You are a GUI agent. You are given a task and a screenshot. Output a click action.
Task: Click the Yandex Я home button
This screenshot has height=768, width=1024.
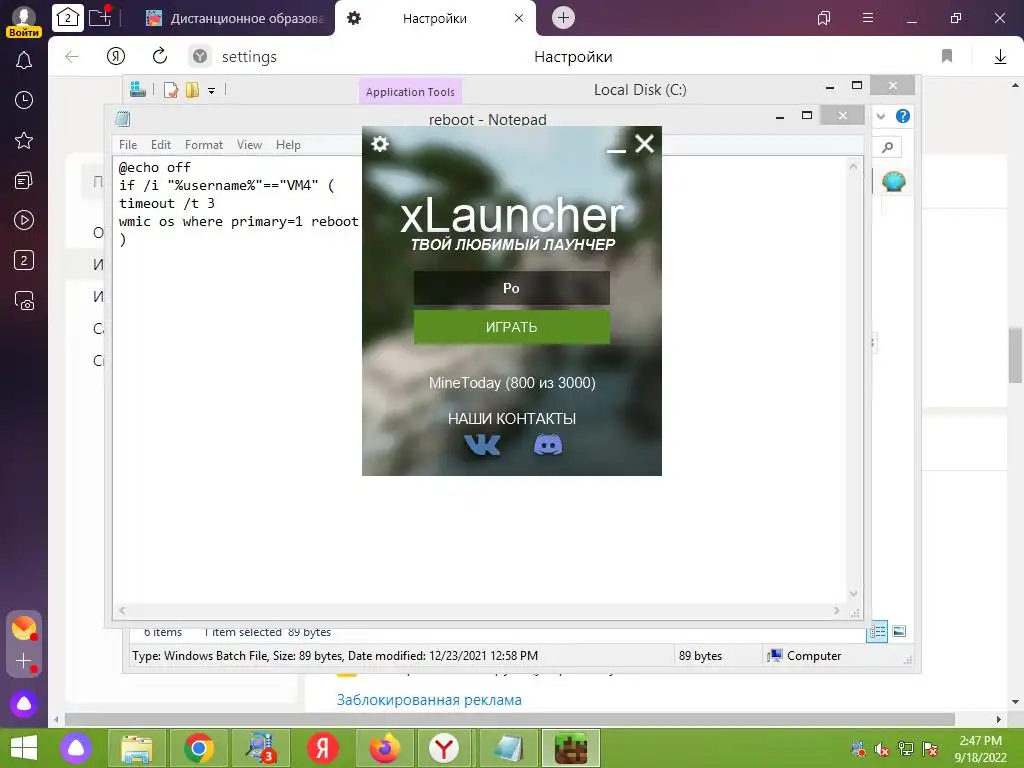click(116, 57)
